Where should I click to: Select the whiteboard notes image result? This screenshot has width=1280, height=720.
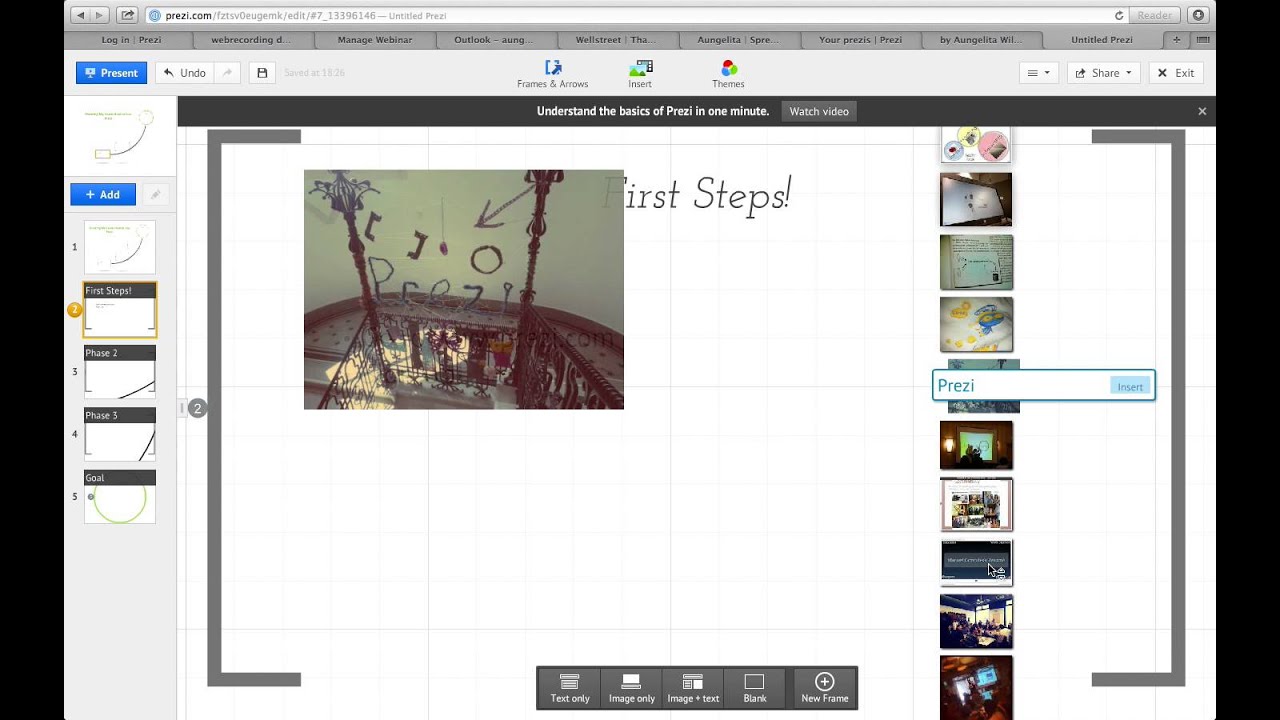(976, 262)
